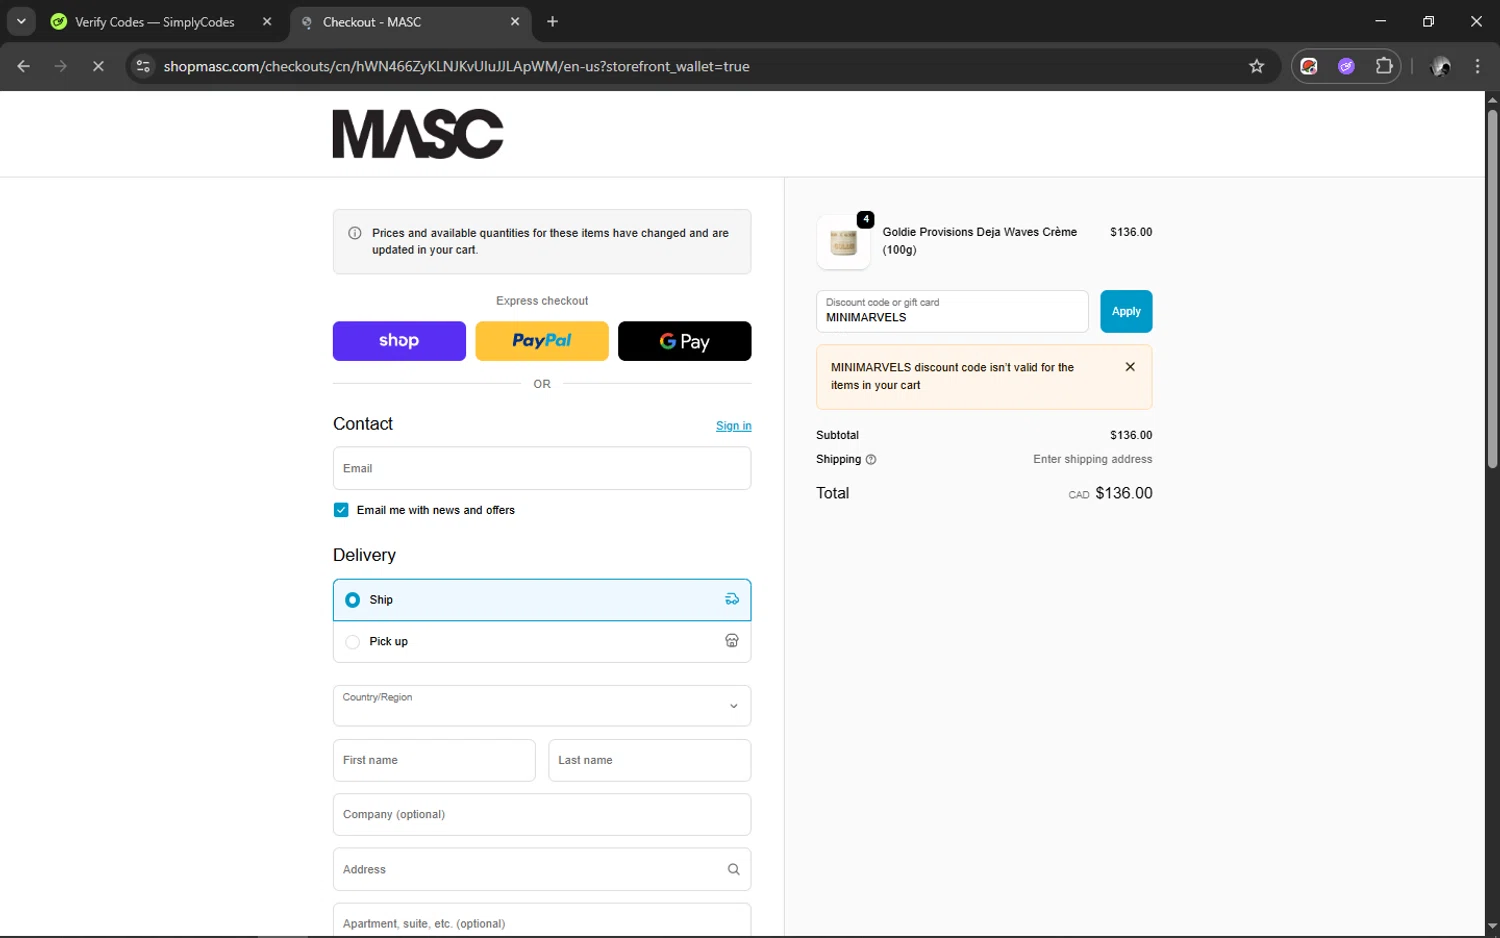
Task: Close the Verify Codes — SimplyCodes tab
Action: pyautogui.click(x=267, y=21)
